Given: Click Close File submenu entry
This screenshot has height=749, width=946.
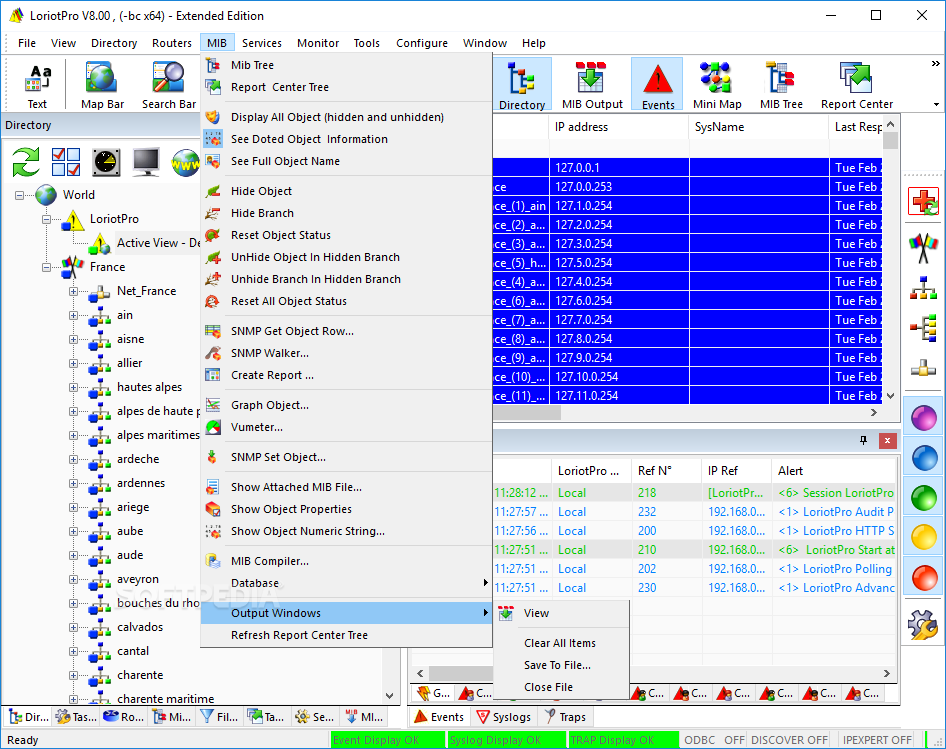Looking at the screenshot, I should (x=561, y=687).
